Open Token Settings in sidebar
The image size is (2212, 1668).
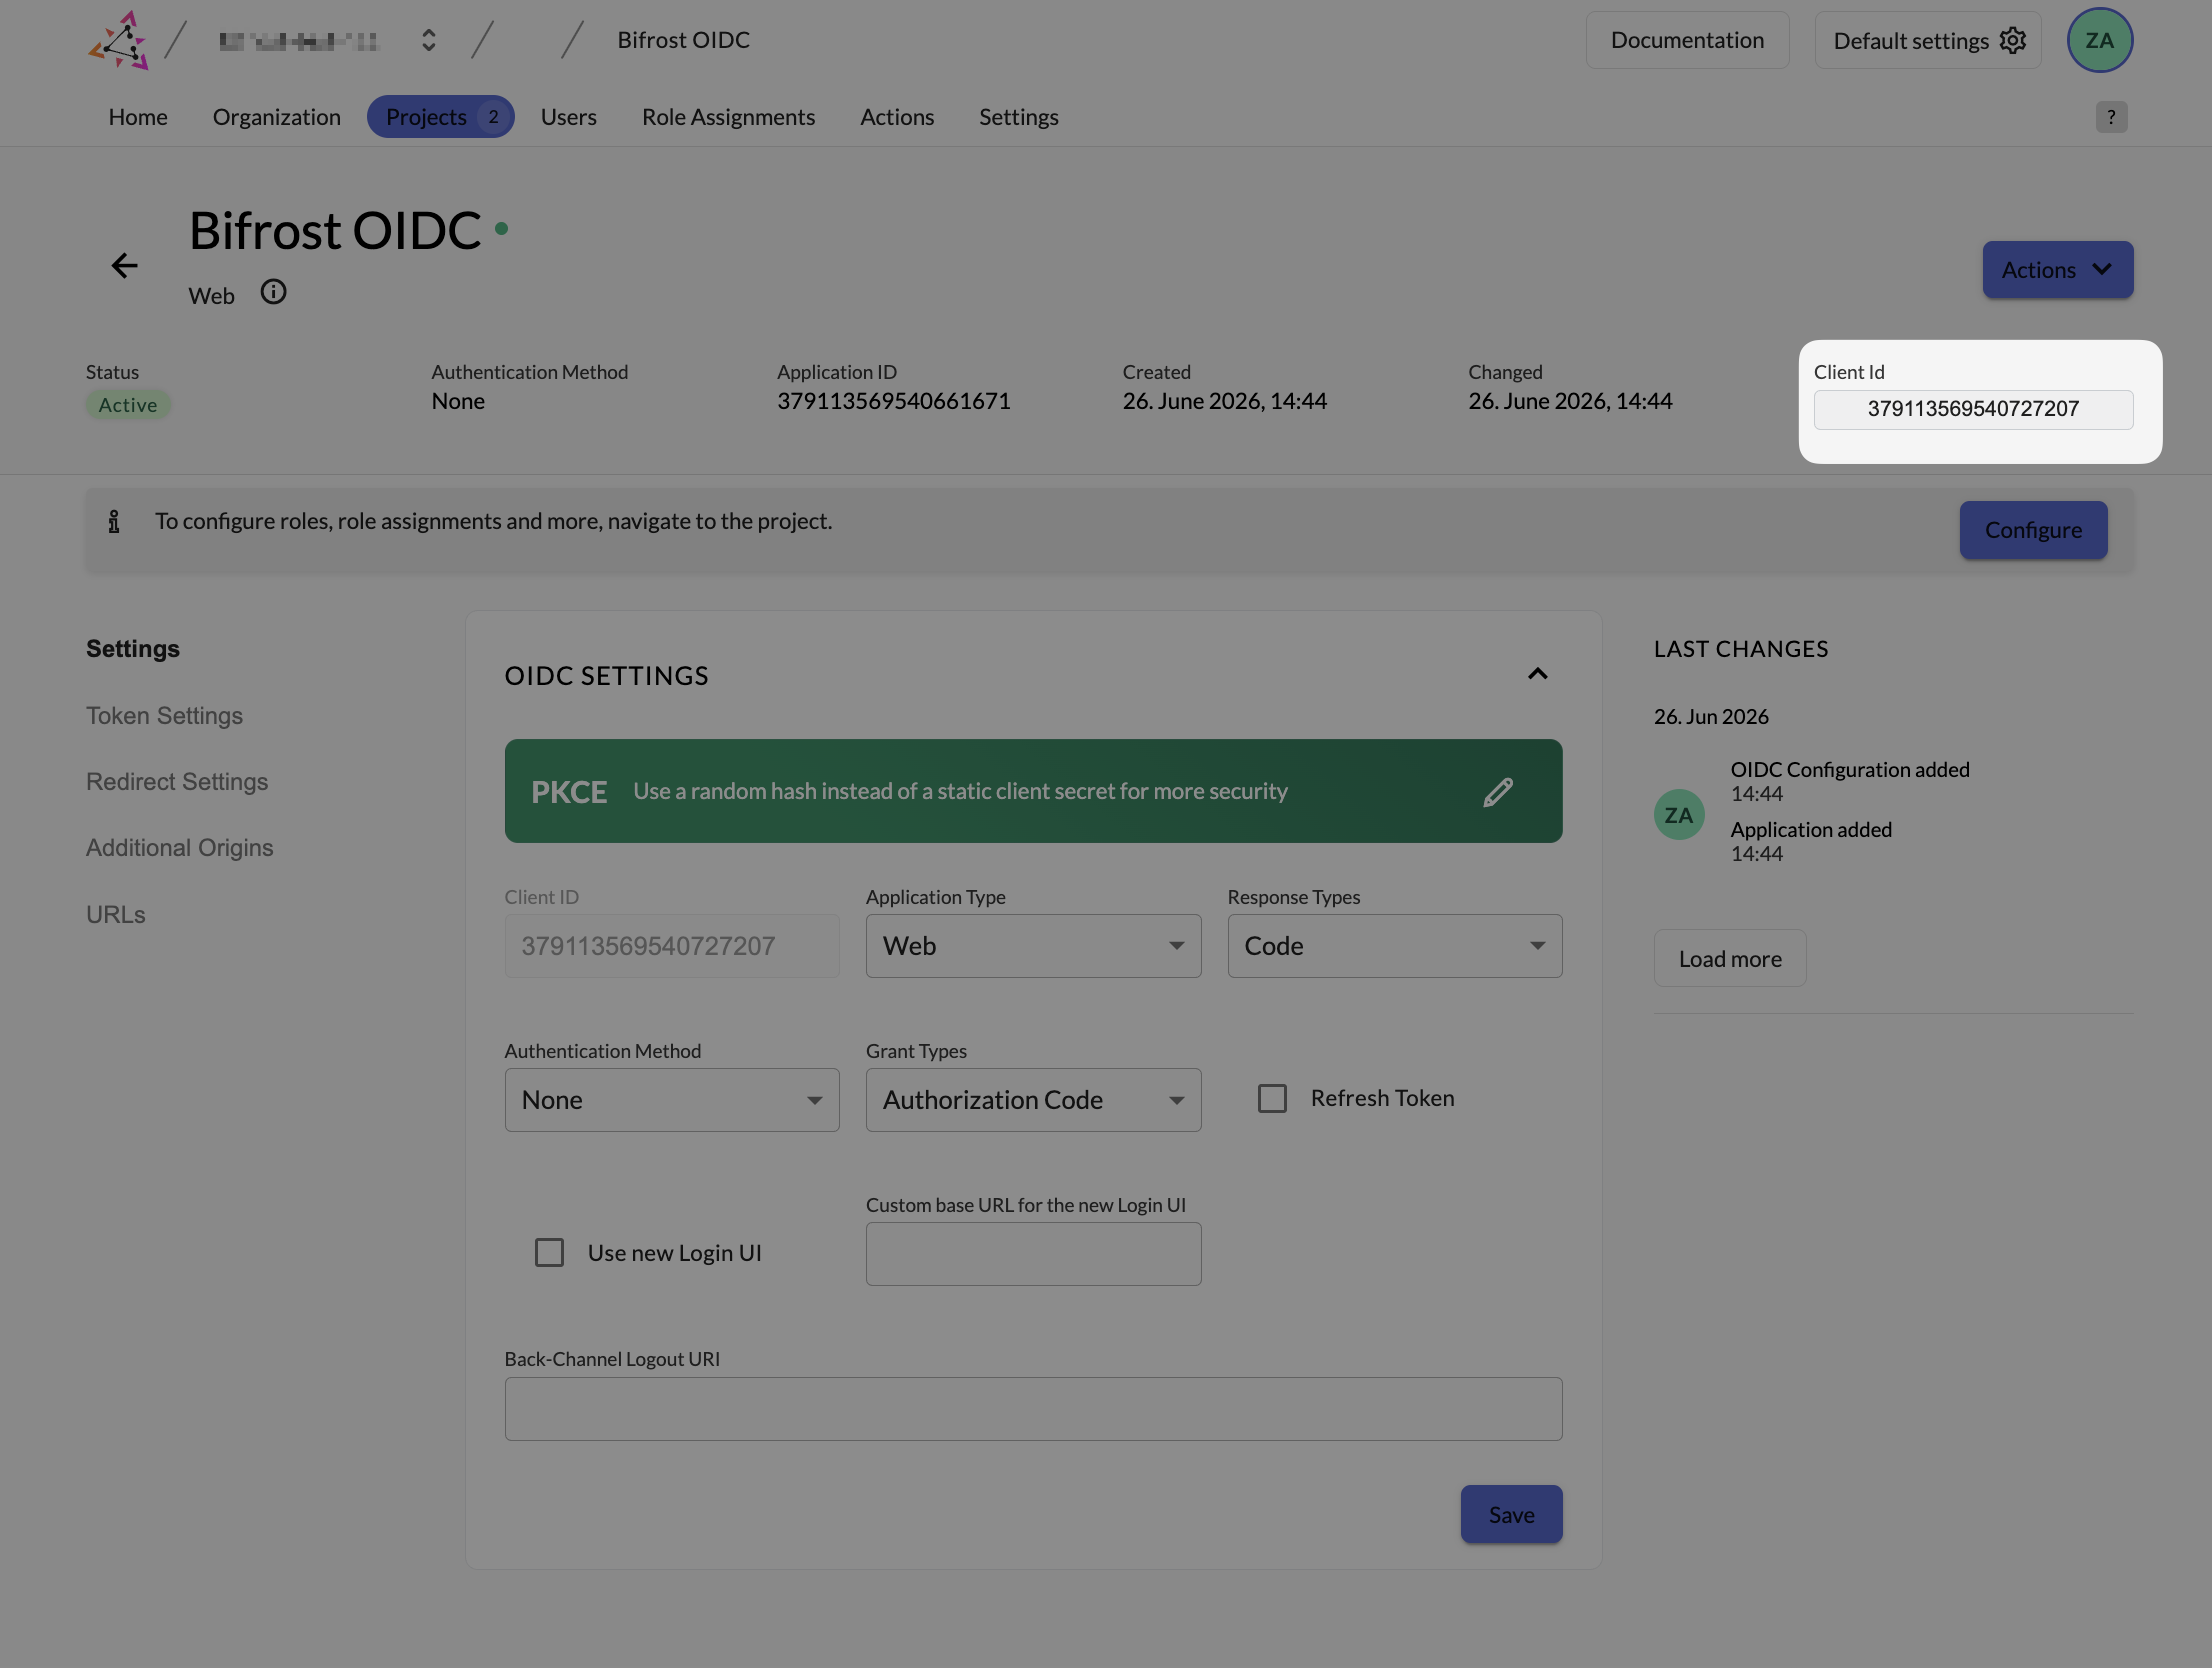coord(164,716)
